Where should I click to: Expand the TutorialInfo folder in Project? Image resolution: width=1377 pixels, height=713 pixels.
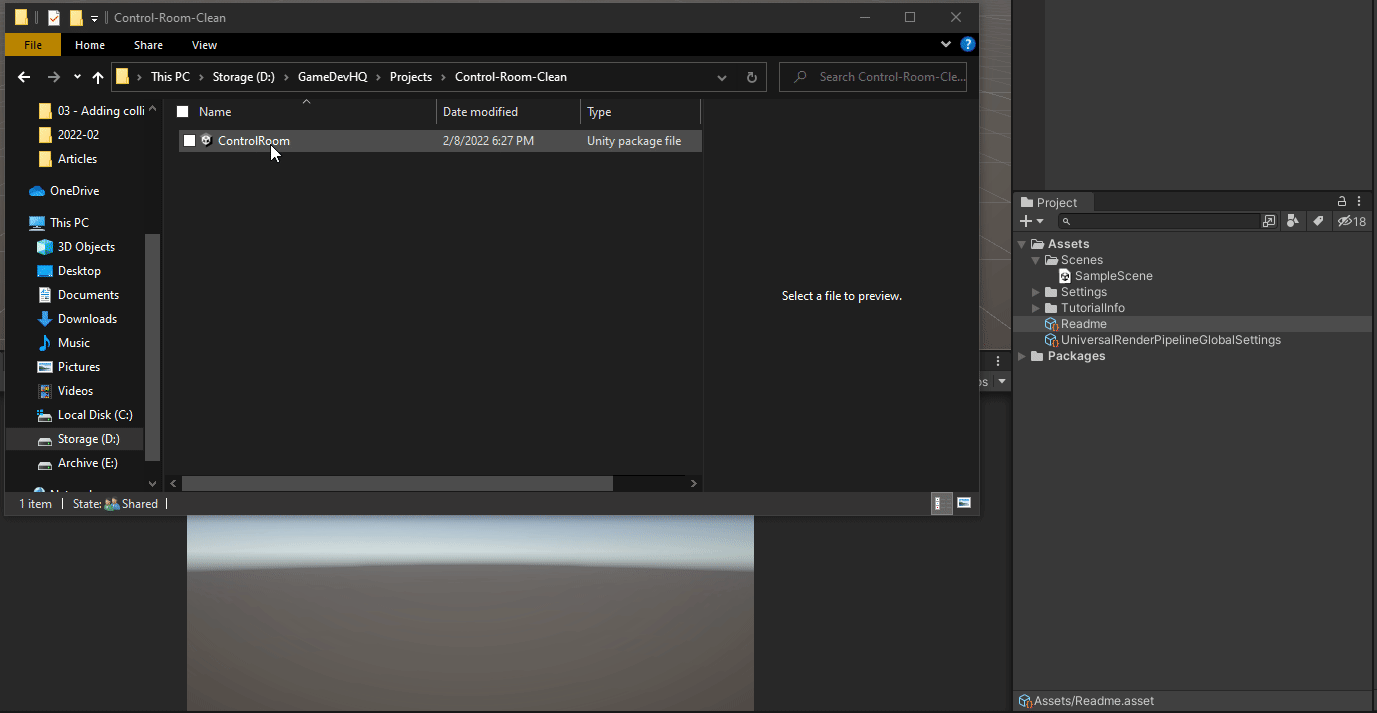pyautogui.click(x=1036, y=308)
